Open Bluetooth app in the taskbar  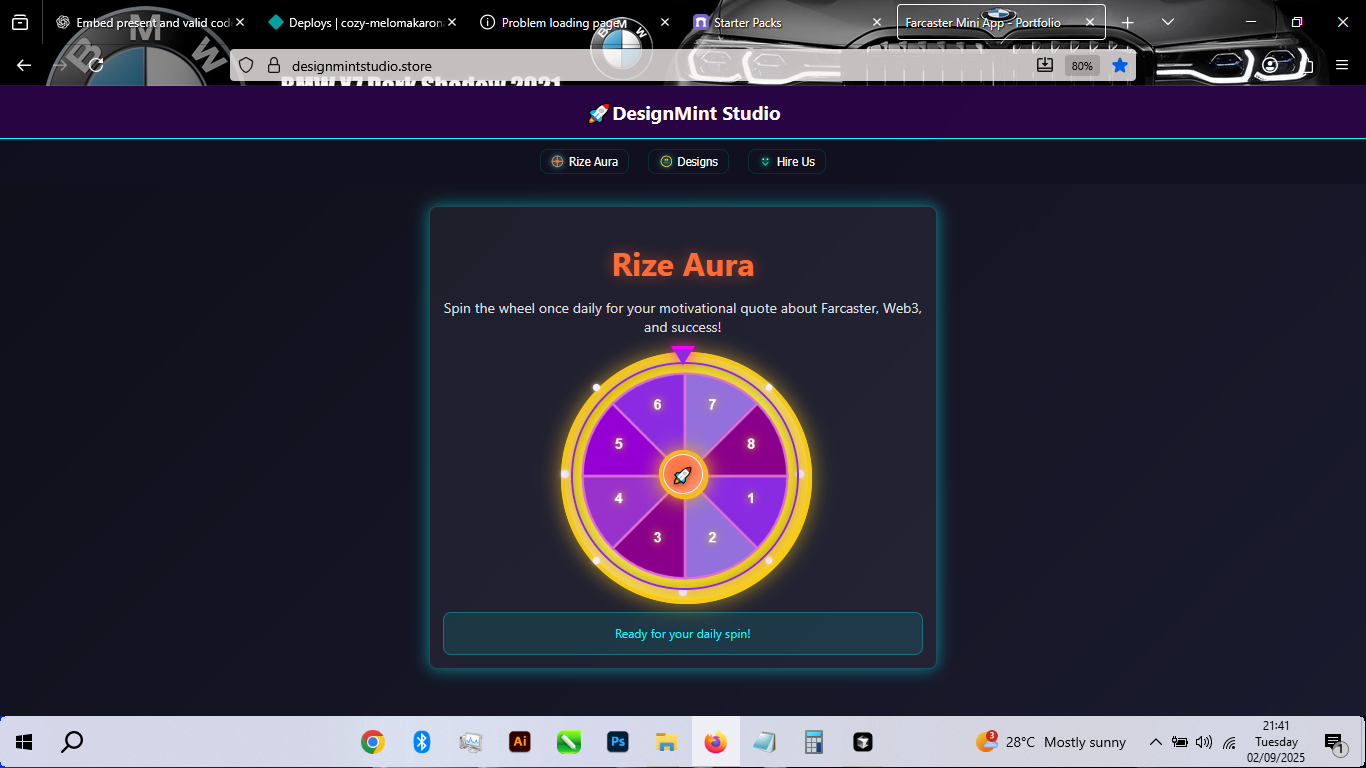click(x=421, y=742)
